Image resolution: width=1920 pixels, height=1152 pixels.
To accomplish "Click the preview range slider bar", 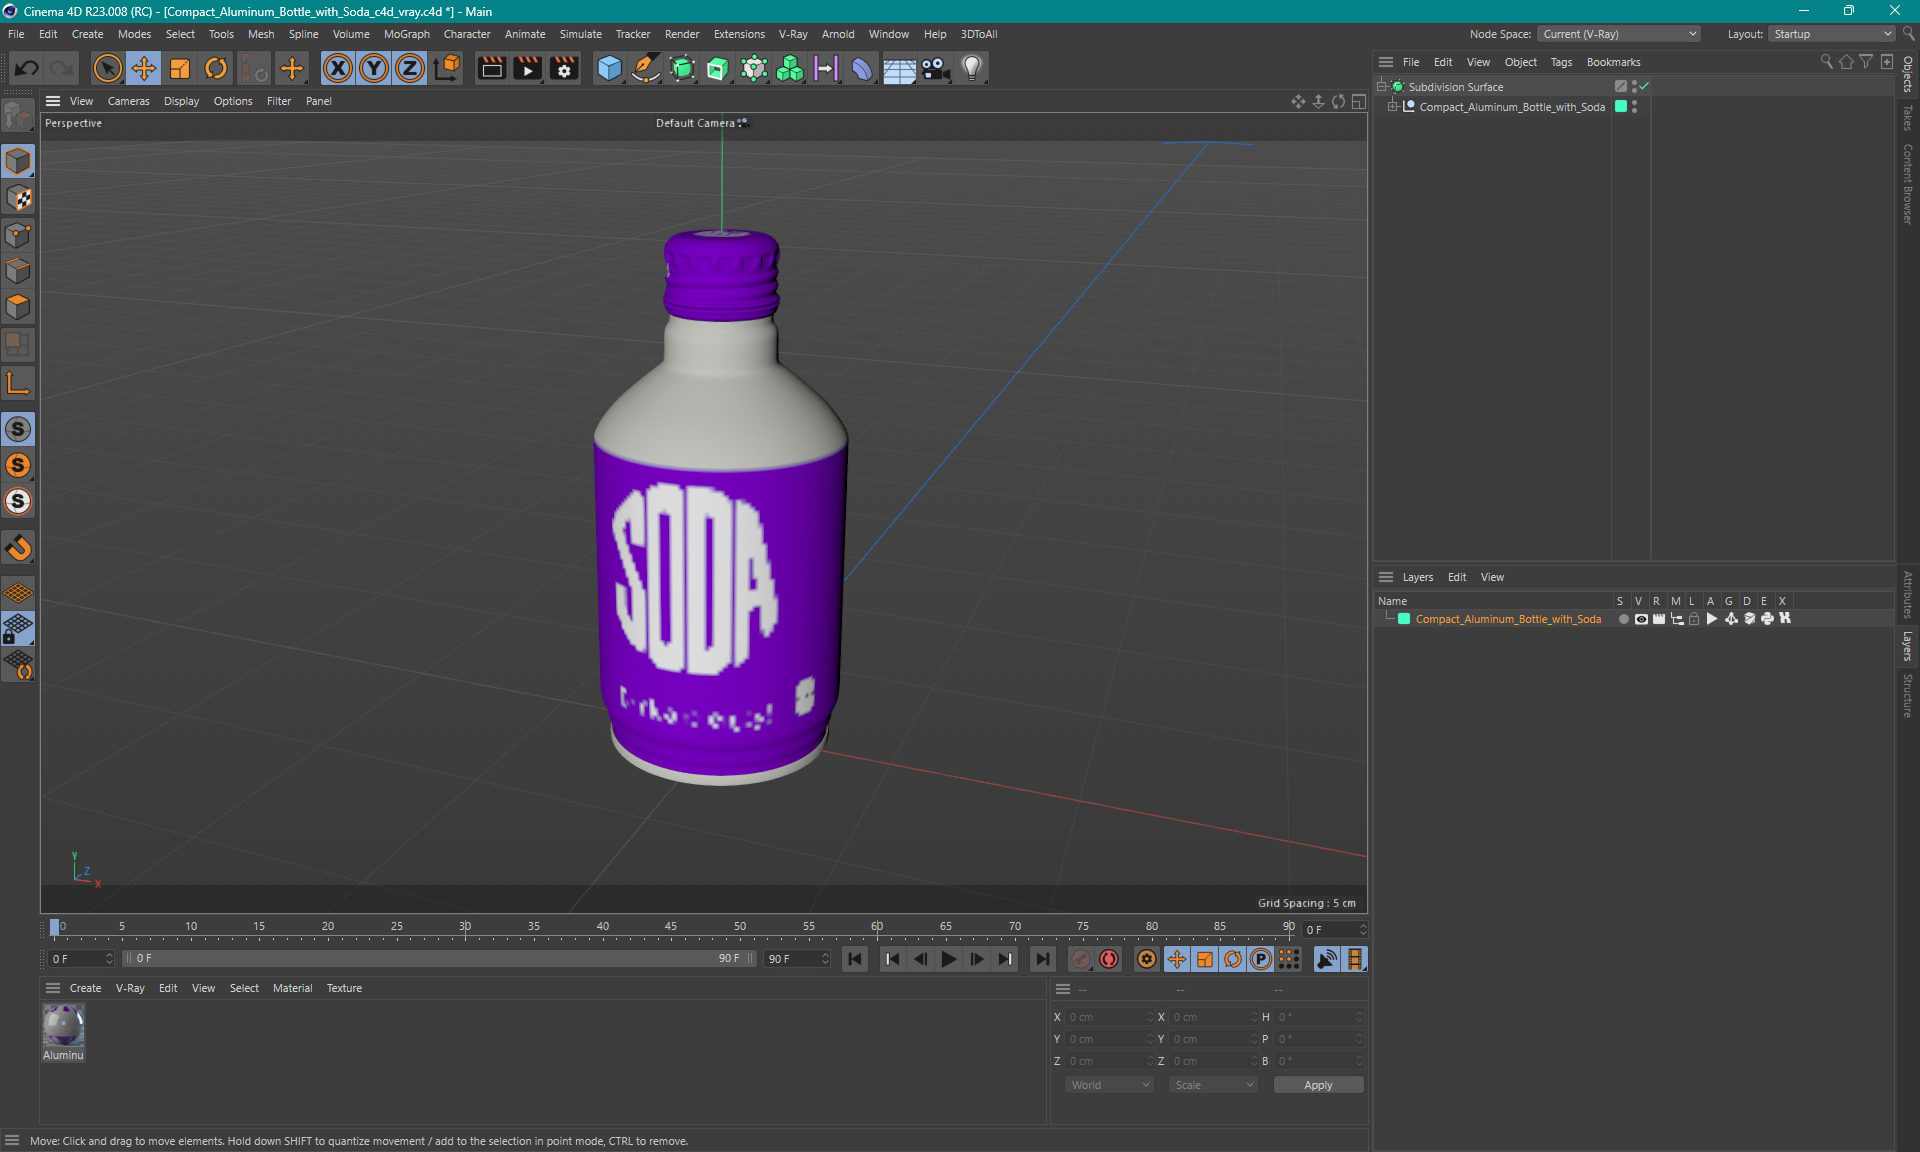I will pyautogui.click(x=438, y=958).
